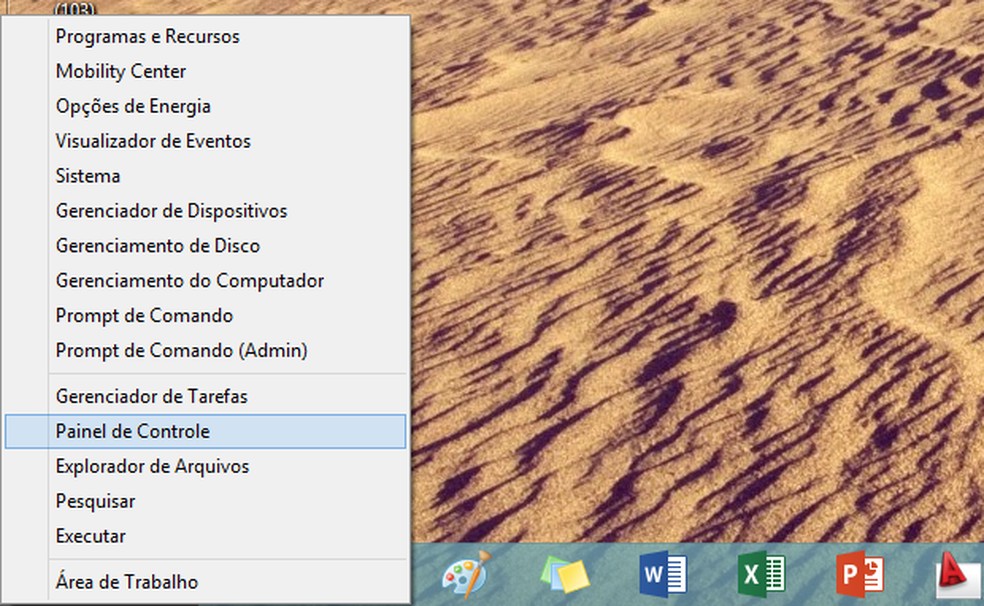
Task: Open Gerenciamento de Disco
Action: (x=205, y=245)
